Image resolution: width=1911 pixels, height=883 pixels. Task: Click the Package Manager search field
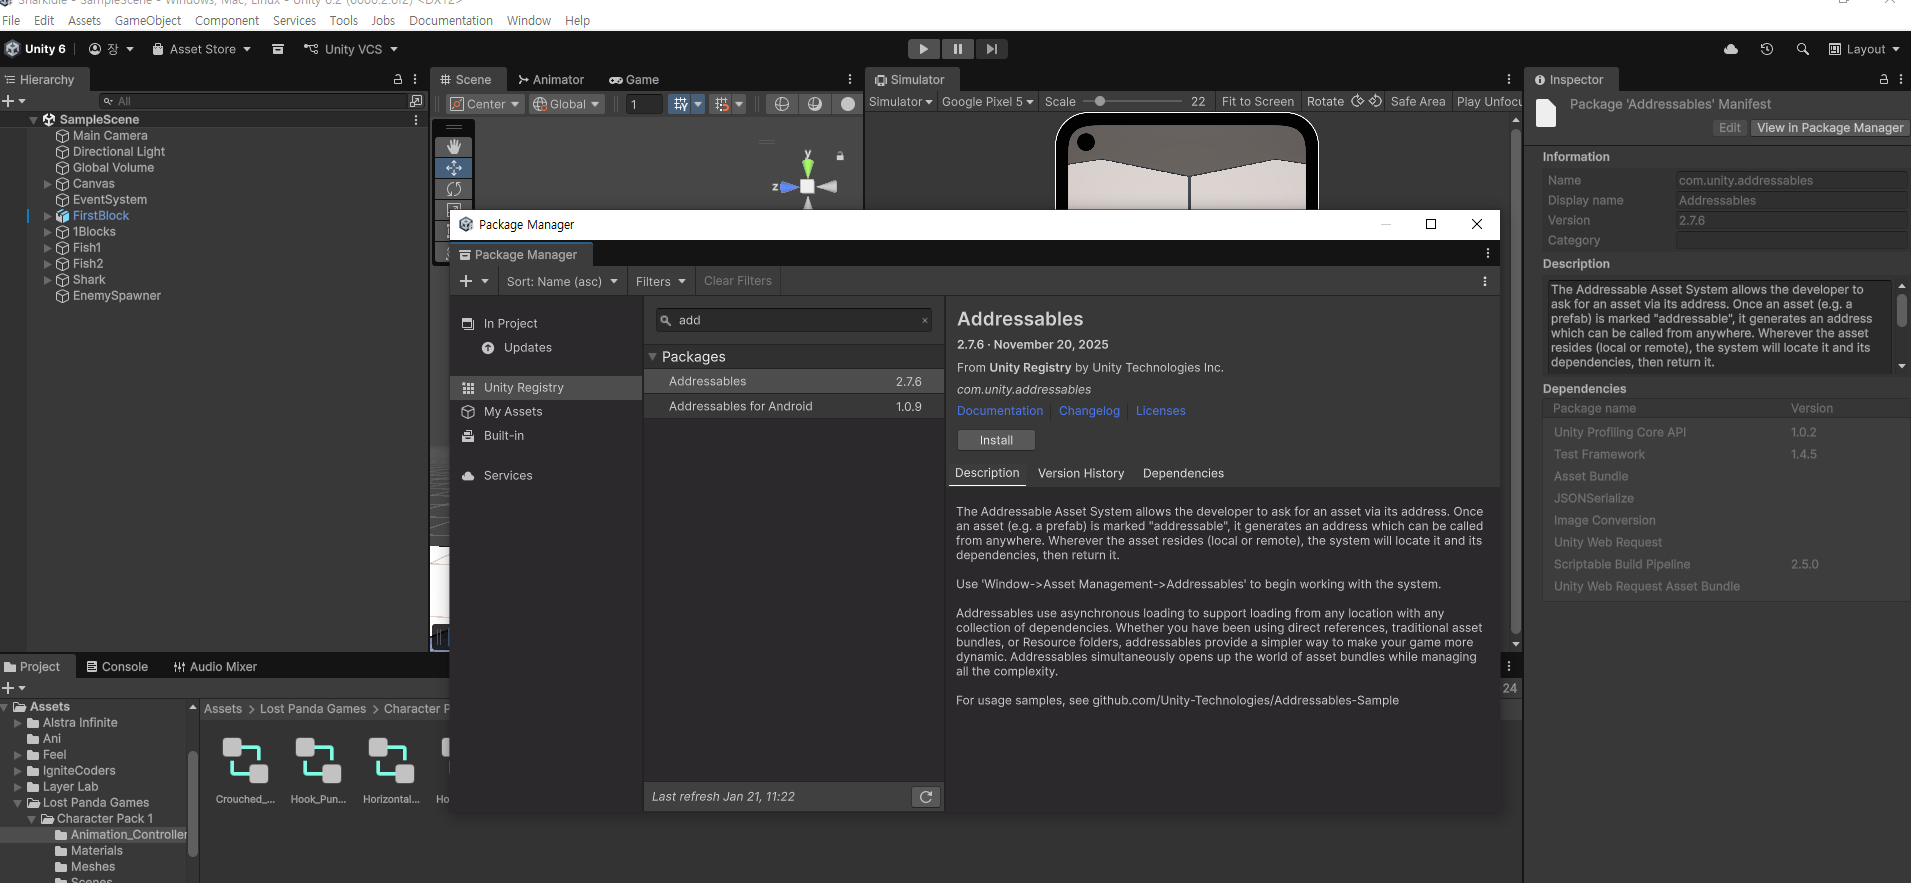tap(794, 321)
